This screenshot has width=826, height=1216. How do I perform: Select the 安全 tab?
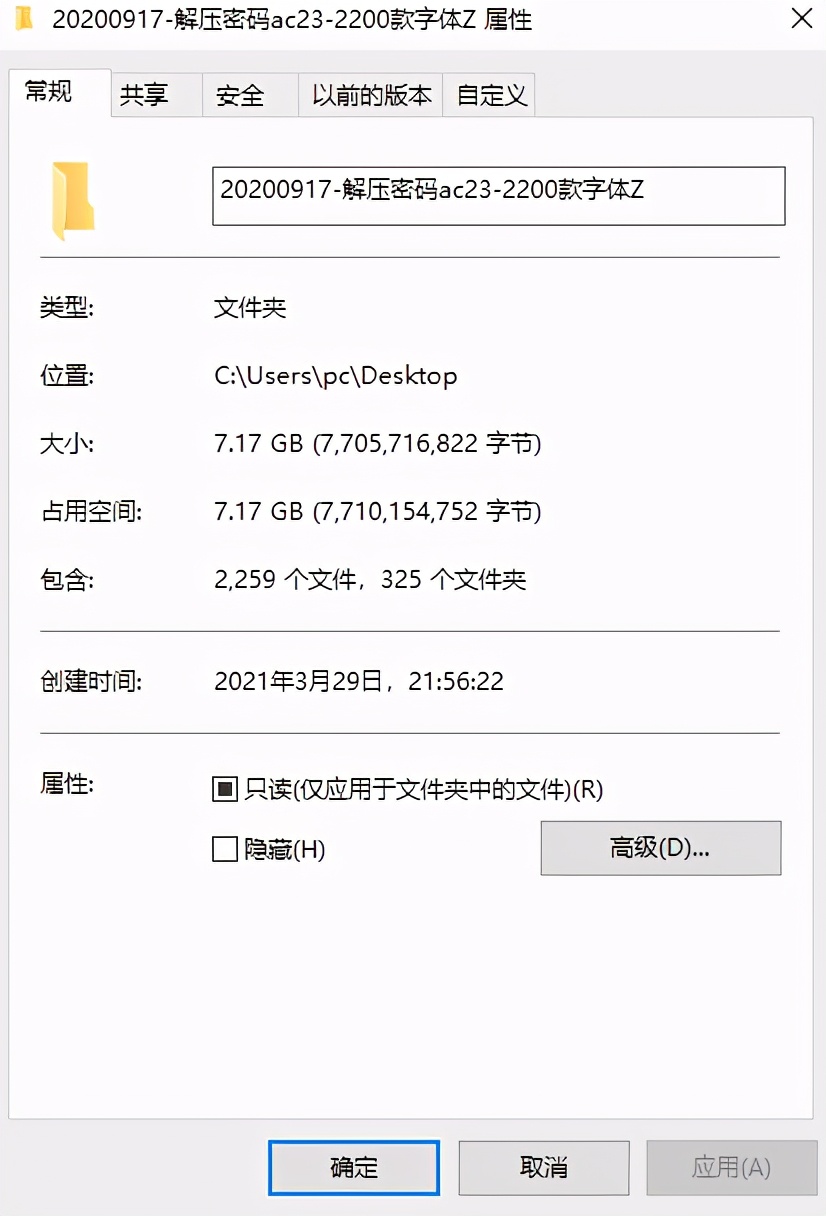(243, 94)
